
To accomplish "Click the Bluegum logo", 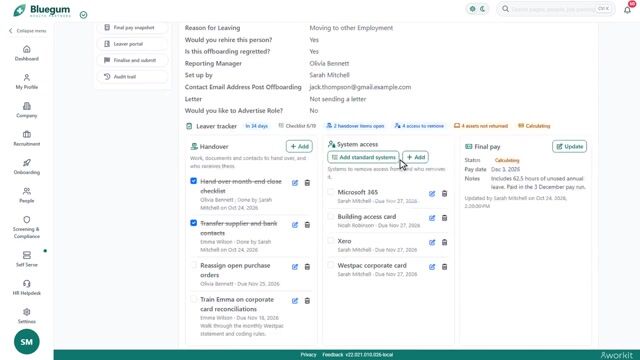I will tap(41, 10).
